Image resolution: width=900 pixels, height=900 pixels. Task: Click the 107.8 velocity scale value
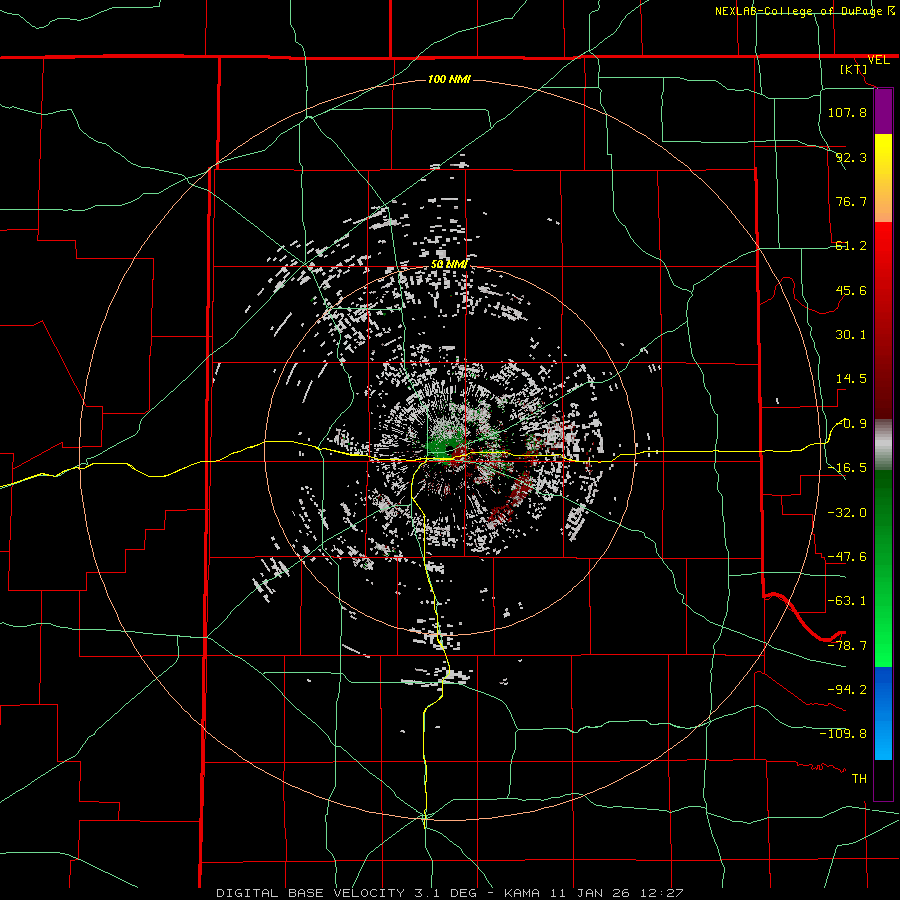(x=847, y=112)
